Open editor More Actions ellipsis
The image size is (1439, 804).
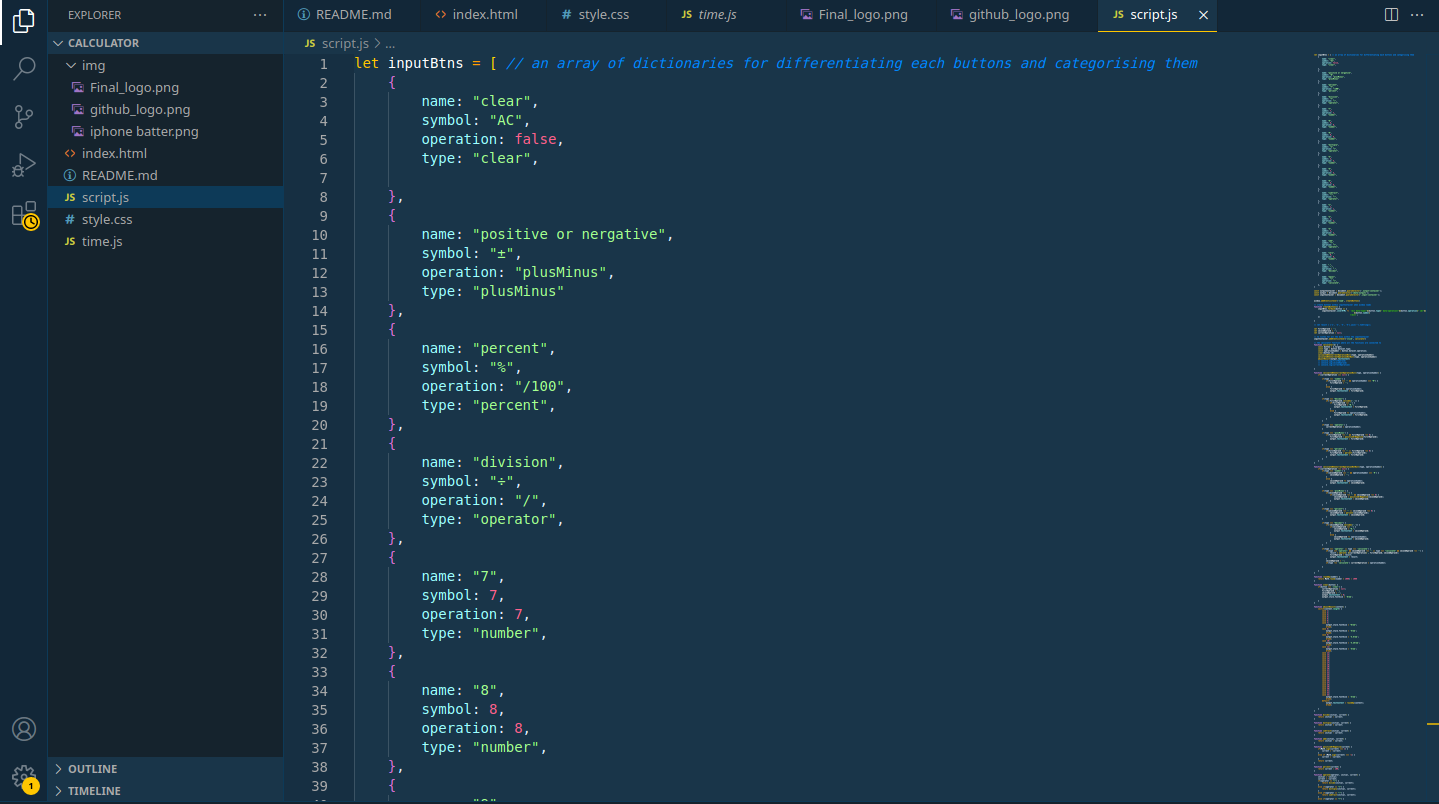[x=1417, y=15]
